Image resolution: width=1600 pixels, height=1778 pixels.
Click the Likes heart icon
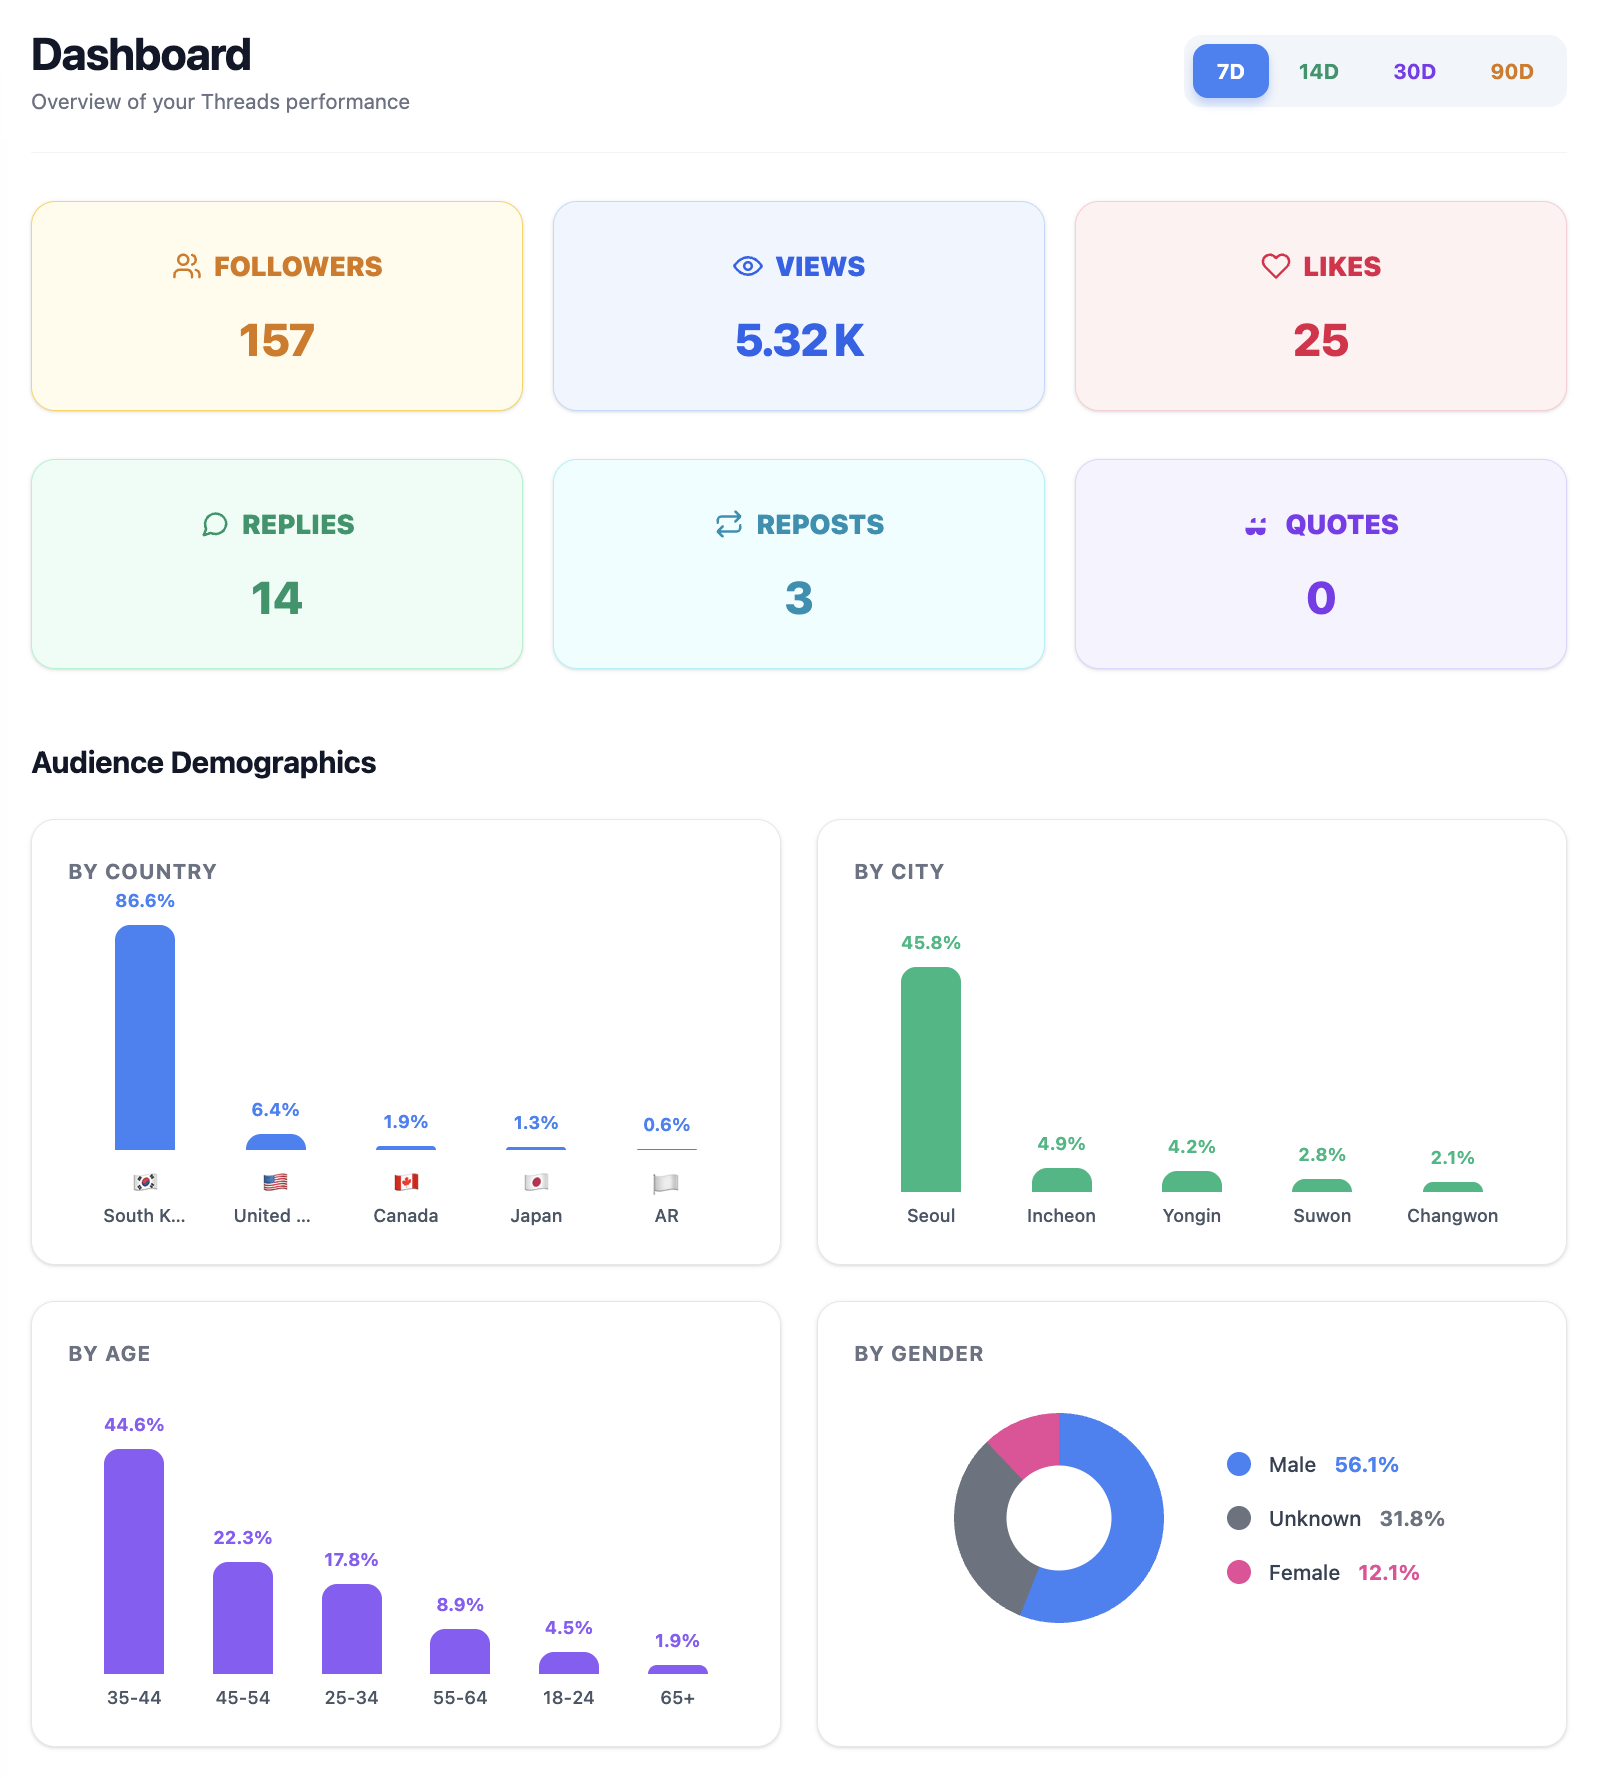1275,266
